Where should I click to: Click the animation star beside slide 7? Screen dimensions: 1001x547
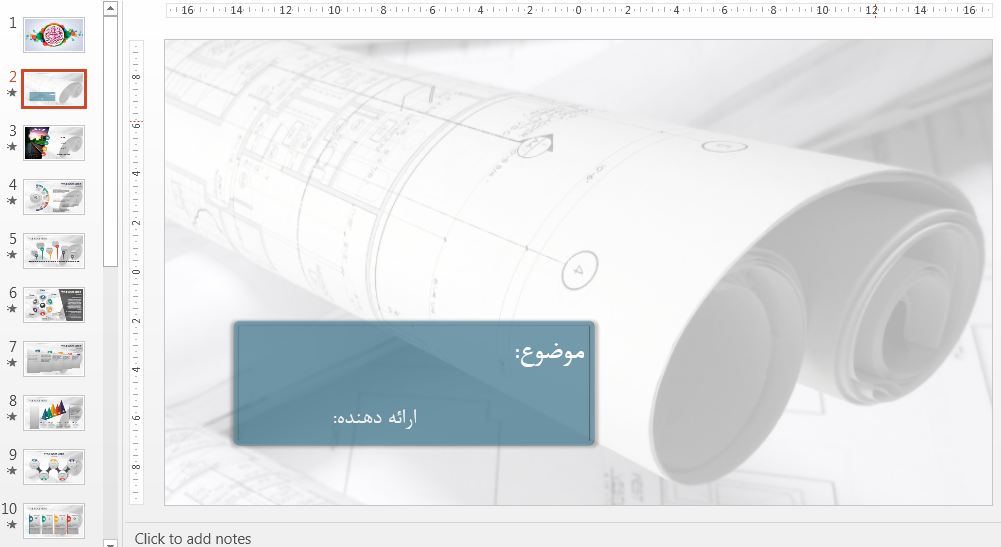point(11,363)
